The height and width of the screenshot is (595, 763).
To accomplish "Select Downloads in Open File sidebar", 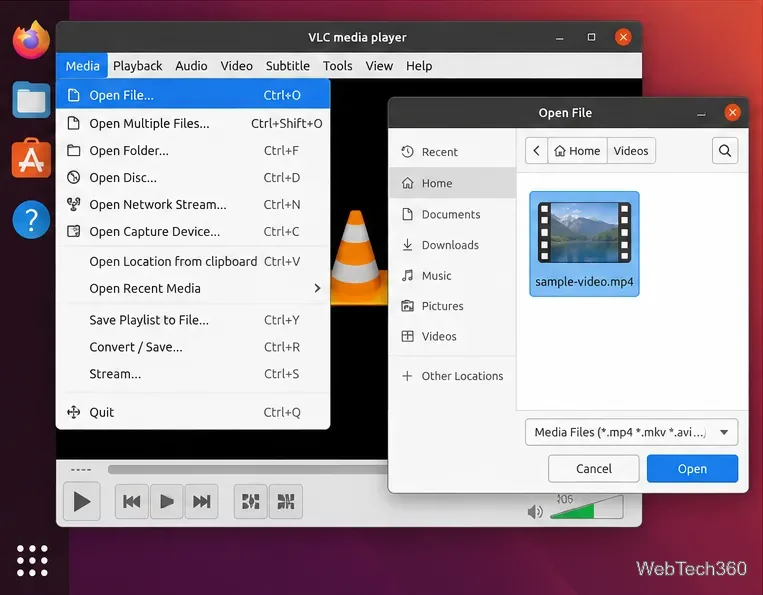I will click(453, 245).
